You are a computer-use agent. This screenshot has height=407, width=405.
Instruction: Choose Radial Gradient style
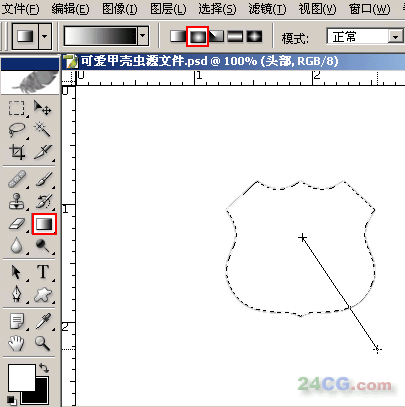(197, 36)
